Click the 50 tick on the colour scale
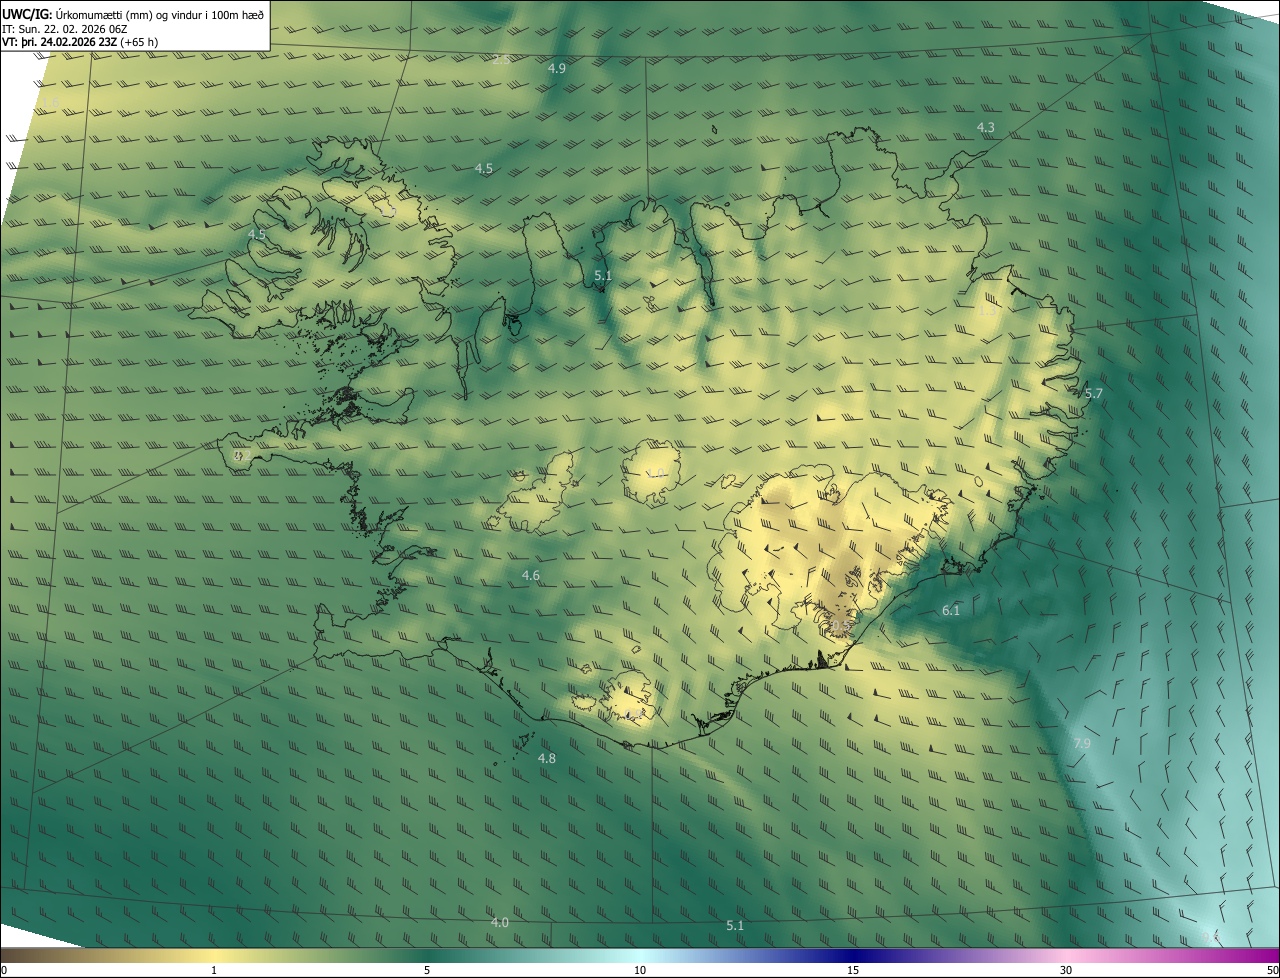 [1272, 970]
